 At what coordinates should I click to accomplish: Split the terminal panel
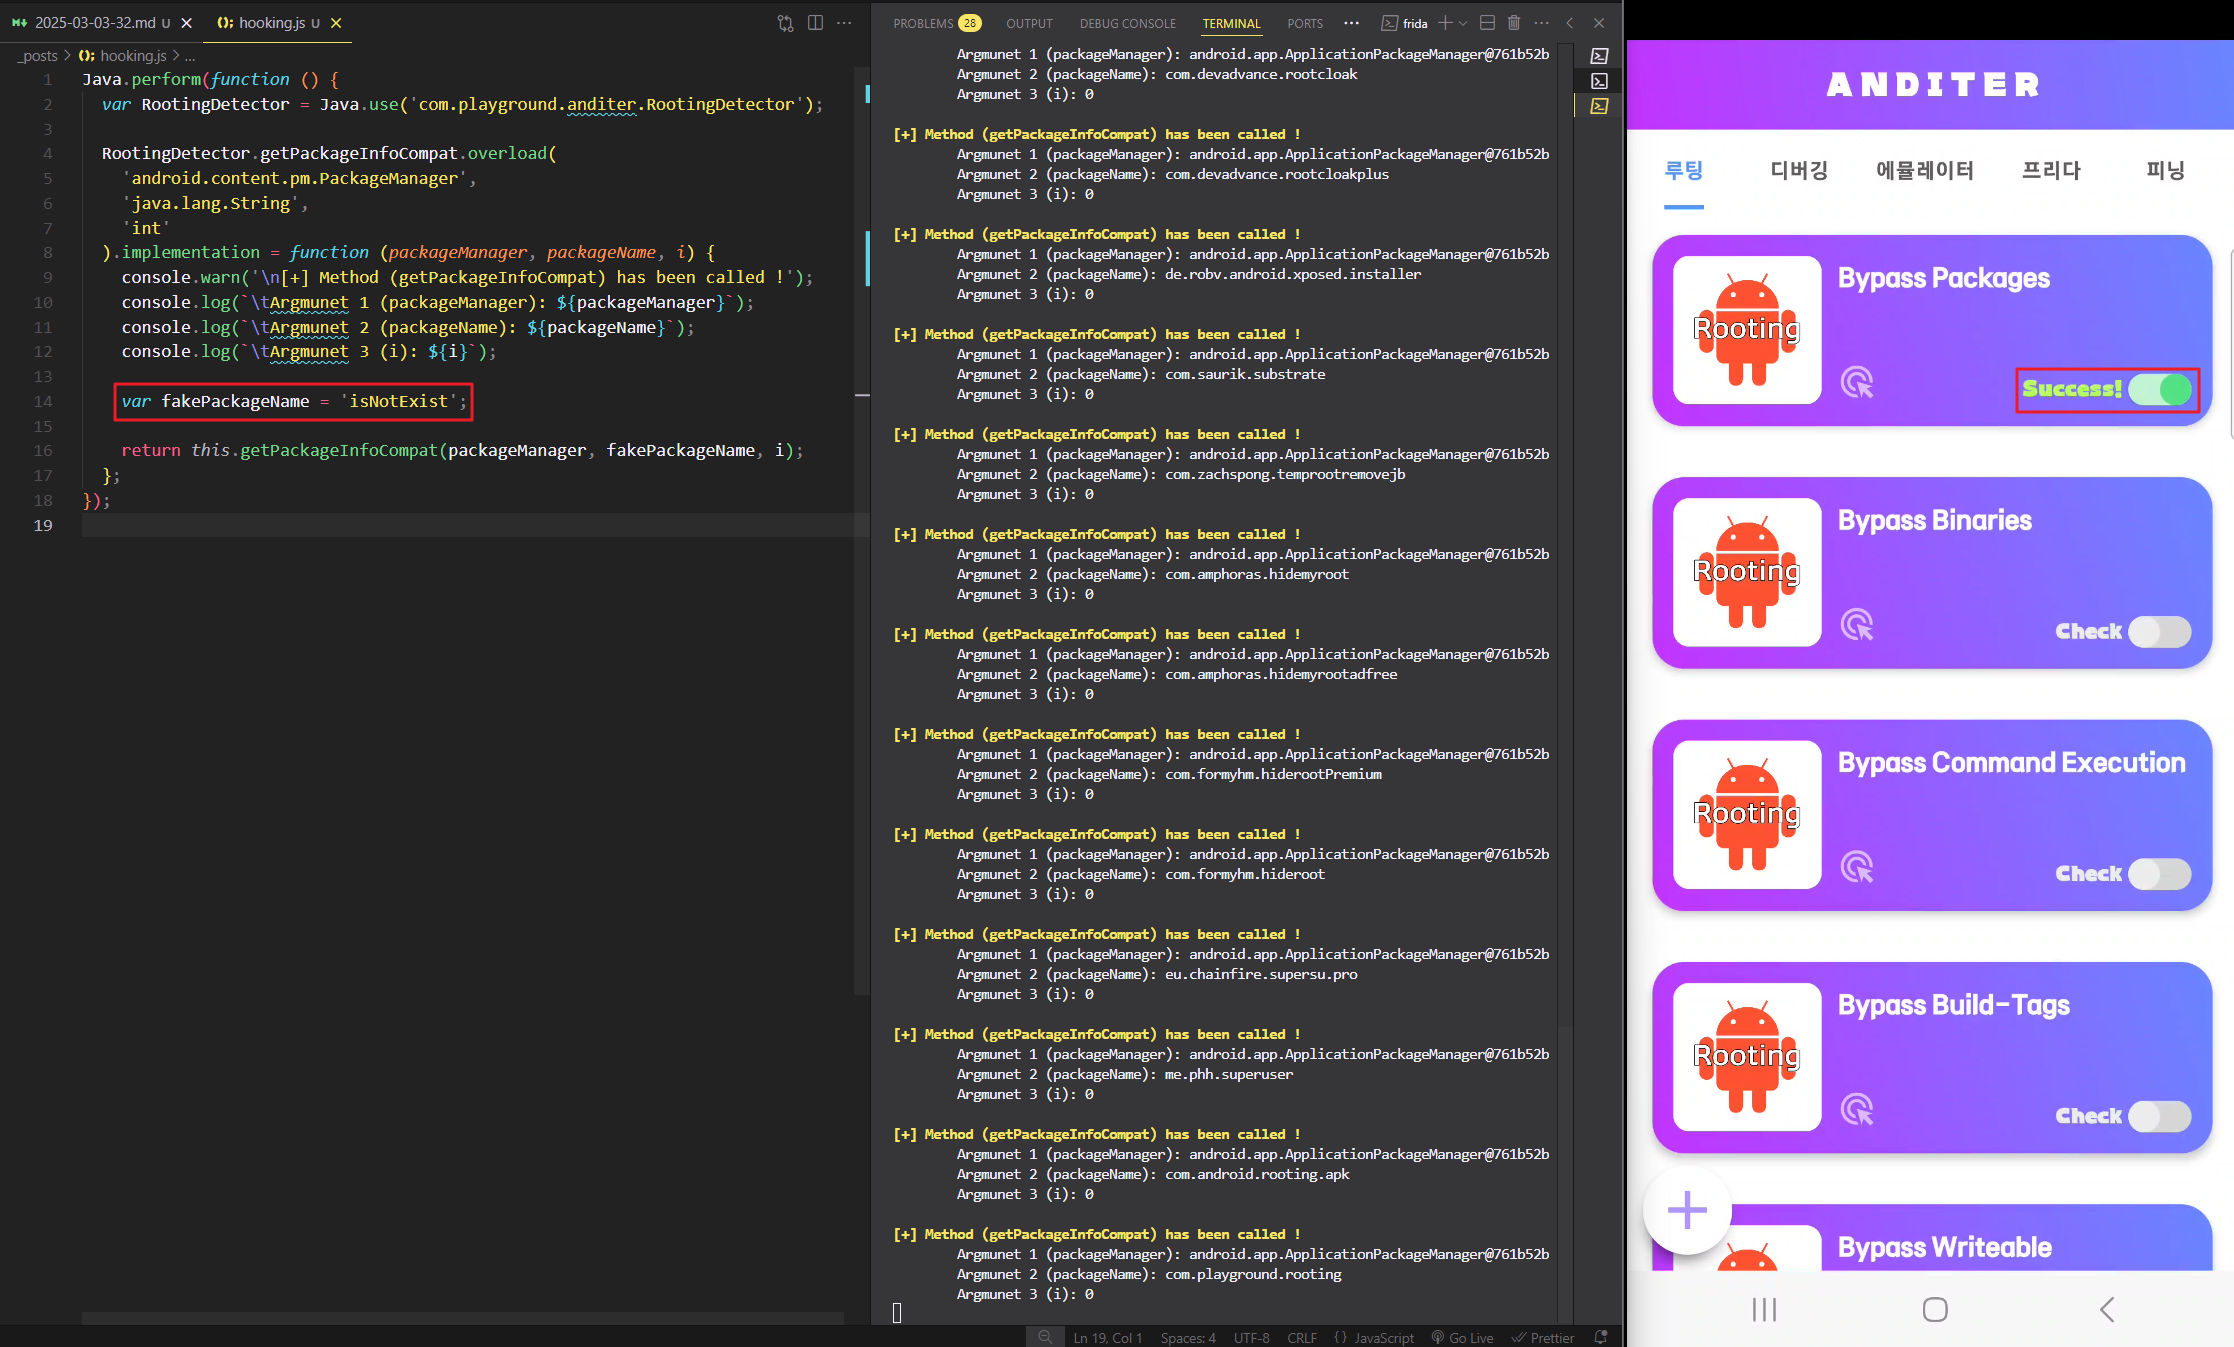1487,23
